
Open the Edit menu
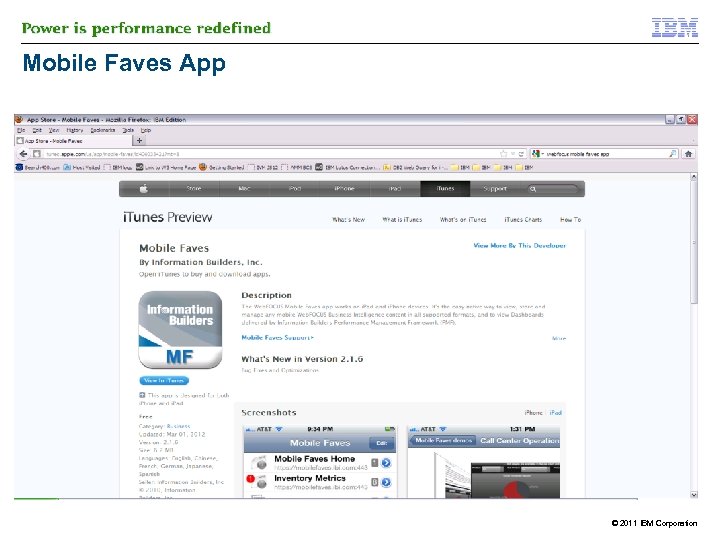click(x=37, y=130)
